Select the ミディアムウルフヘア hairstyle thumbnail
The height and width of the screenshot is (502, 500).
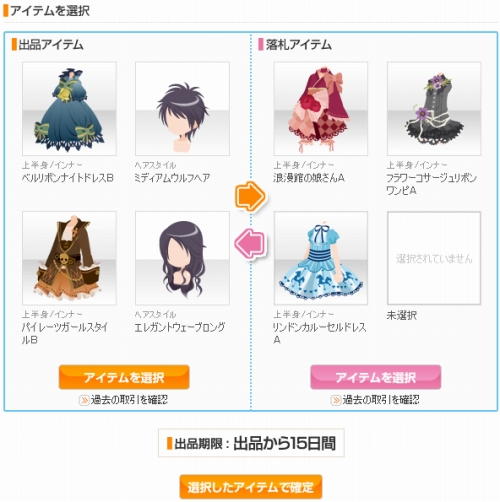pos(182,109)
